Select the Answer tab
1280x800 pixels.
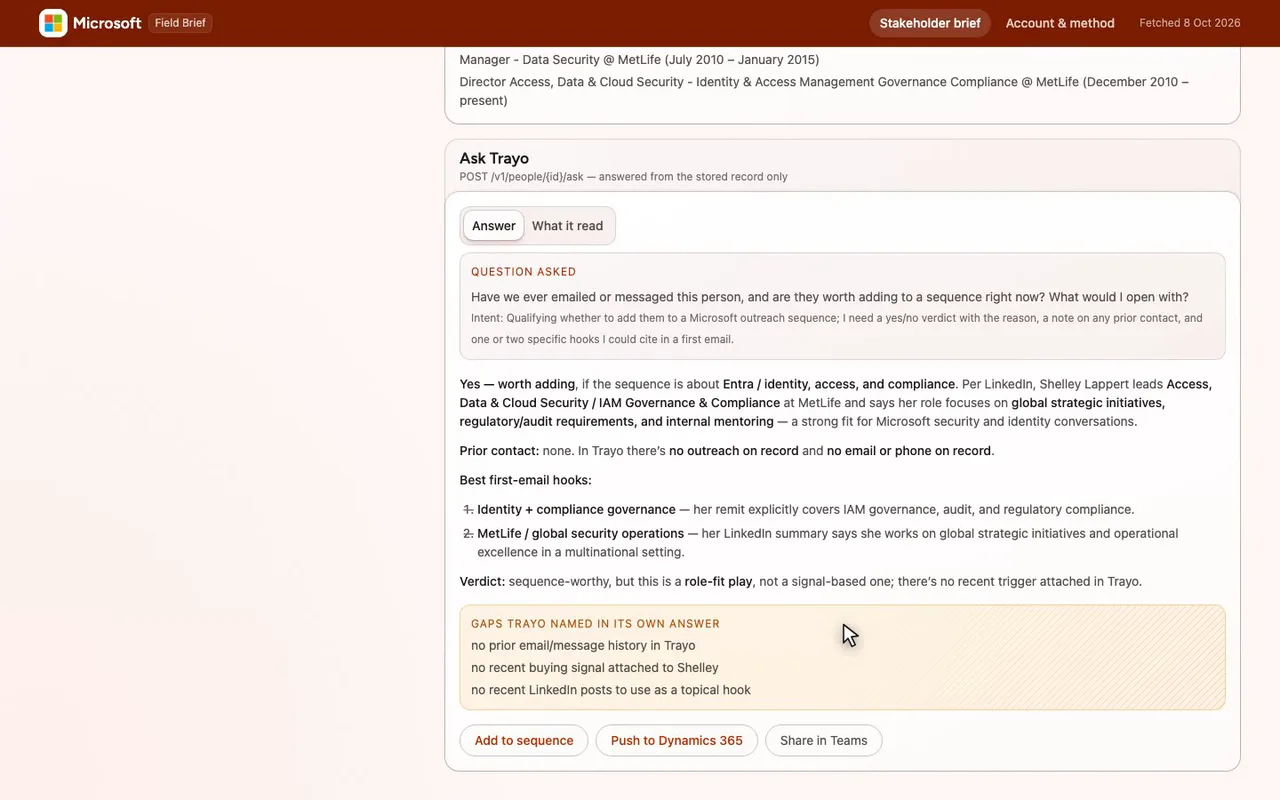[x=494, y=226]
